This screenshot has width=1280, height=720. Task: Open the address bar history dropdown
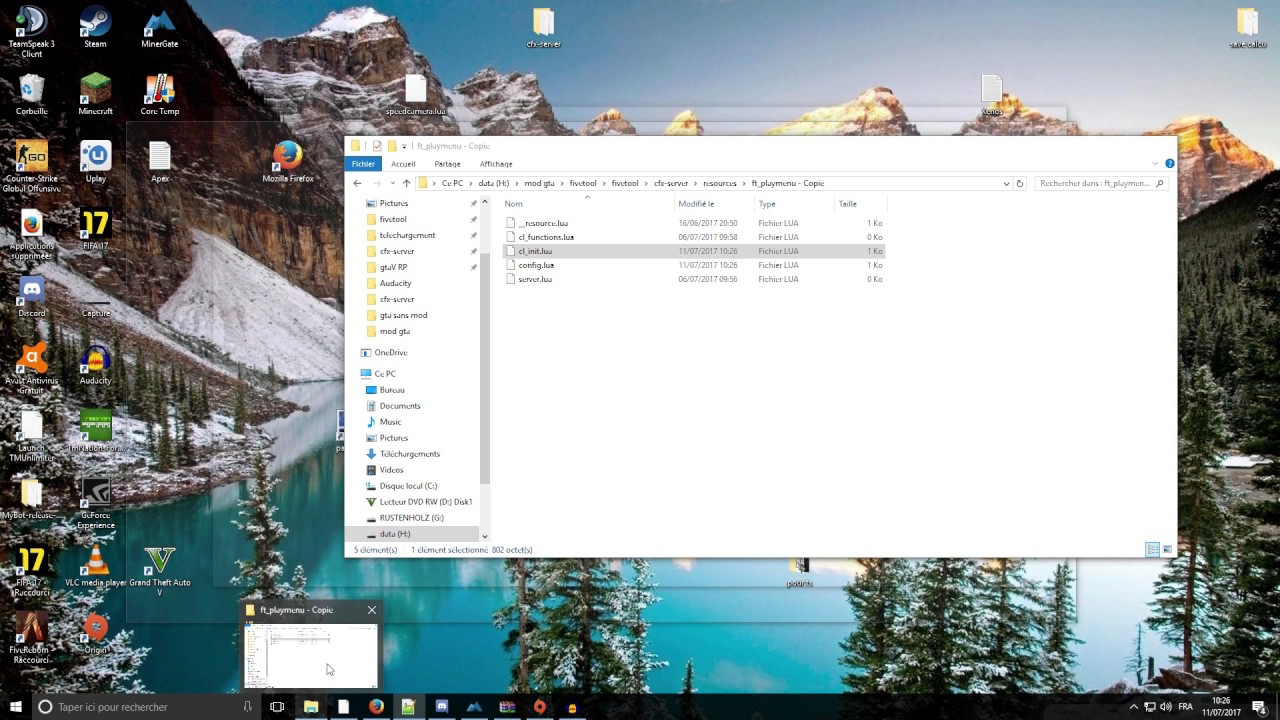pyautogui.click(x=1006, y=183)
